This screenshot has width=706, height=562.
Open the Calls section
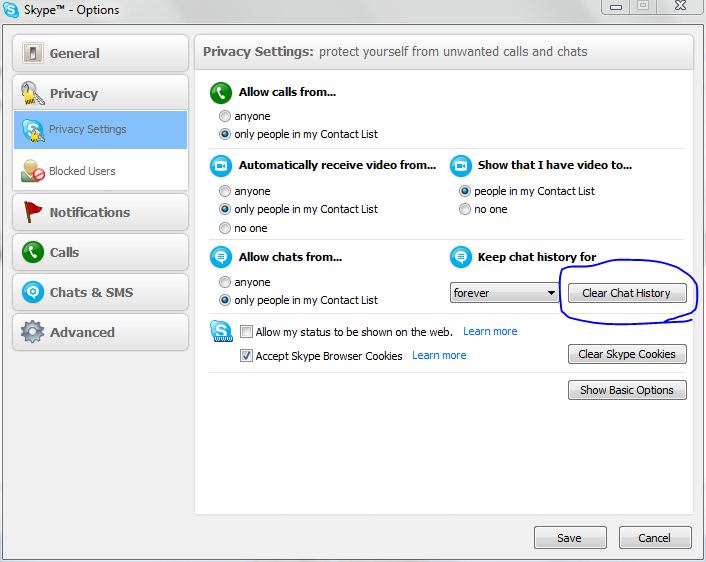point(100,252)
